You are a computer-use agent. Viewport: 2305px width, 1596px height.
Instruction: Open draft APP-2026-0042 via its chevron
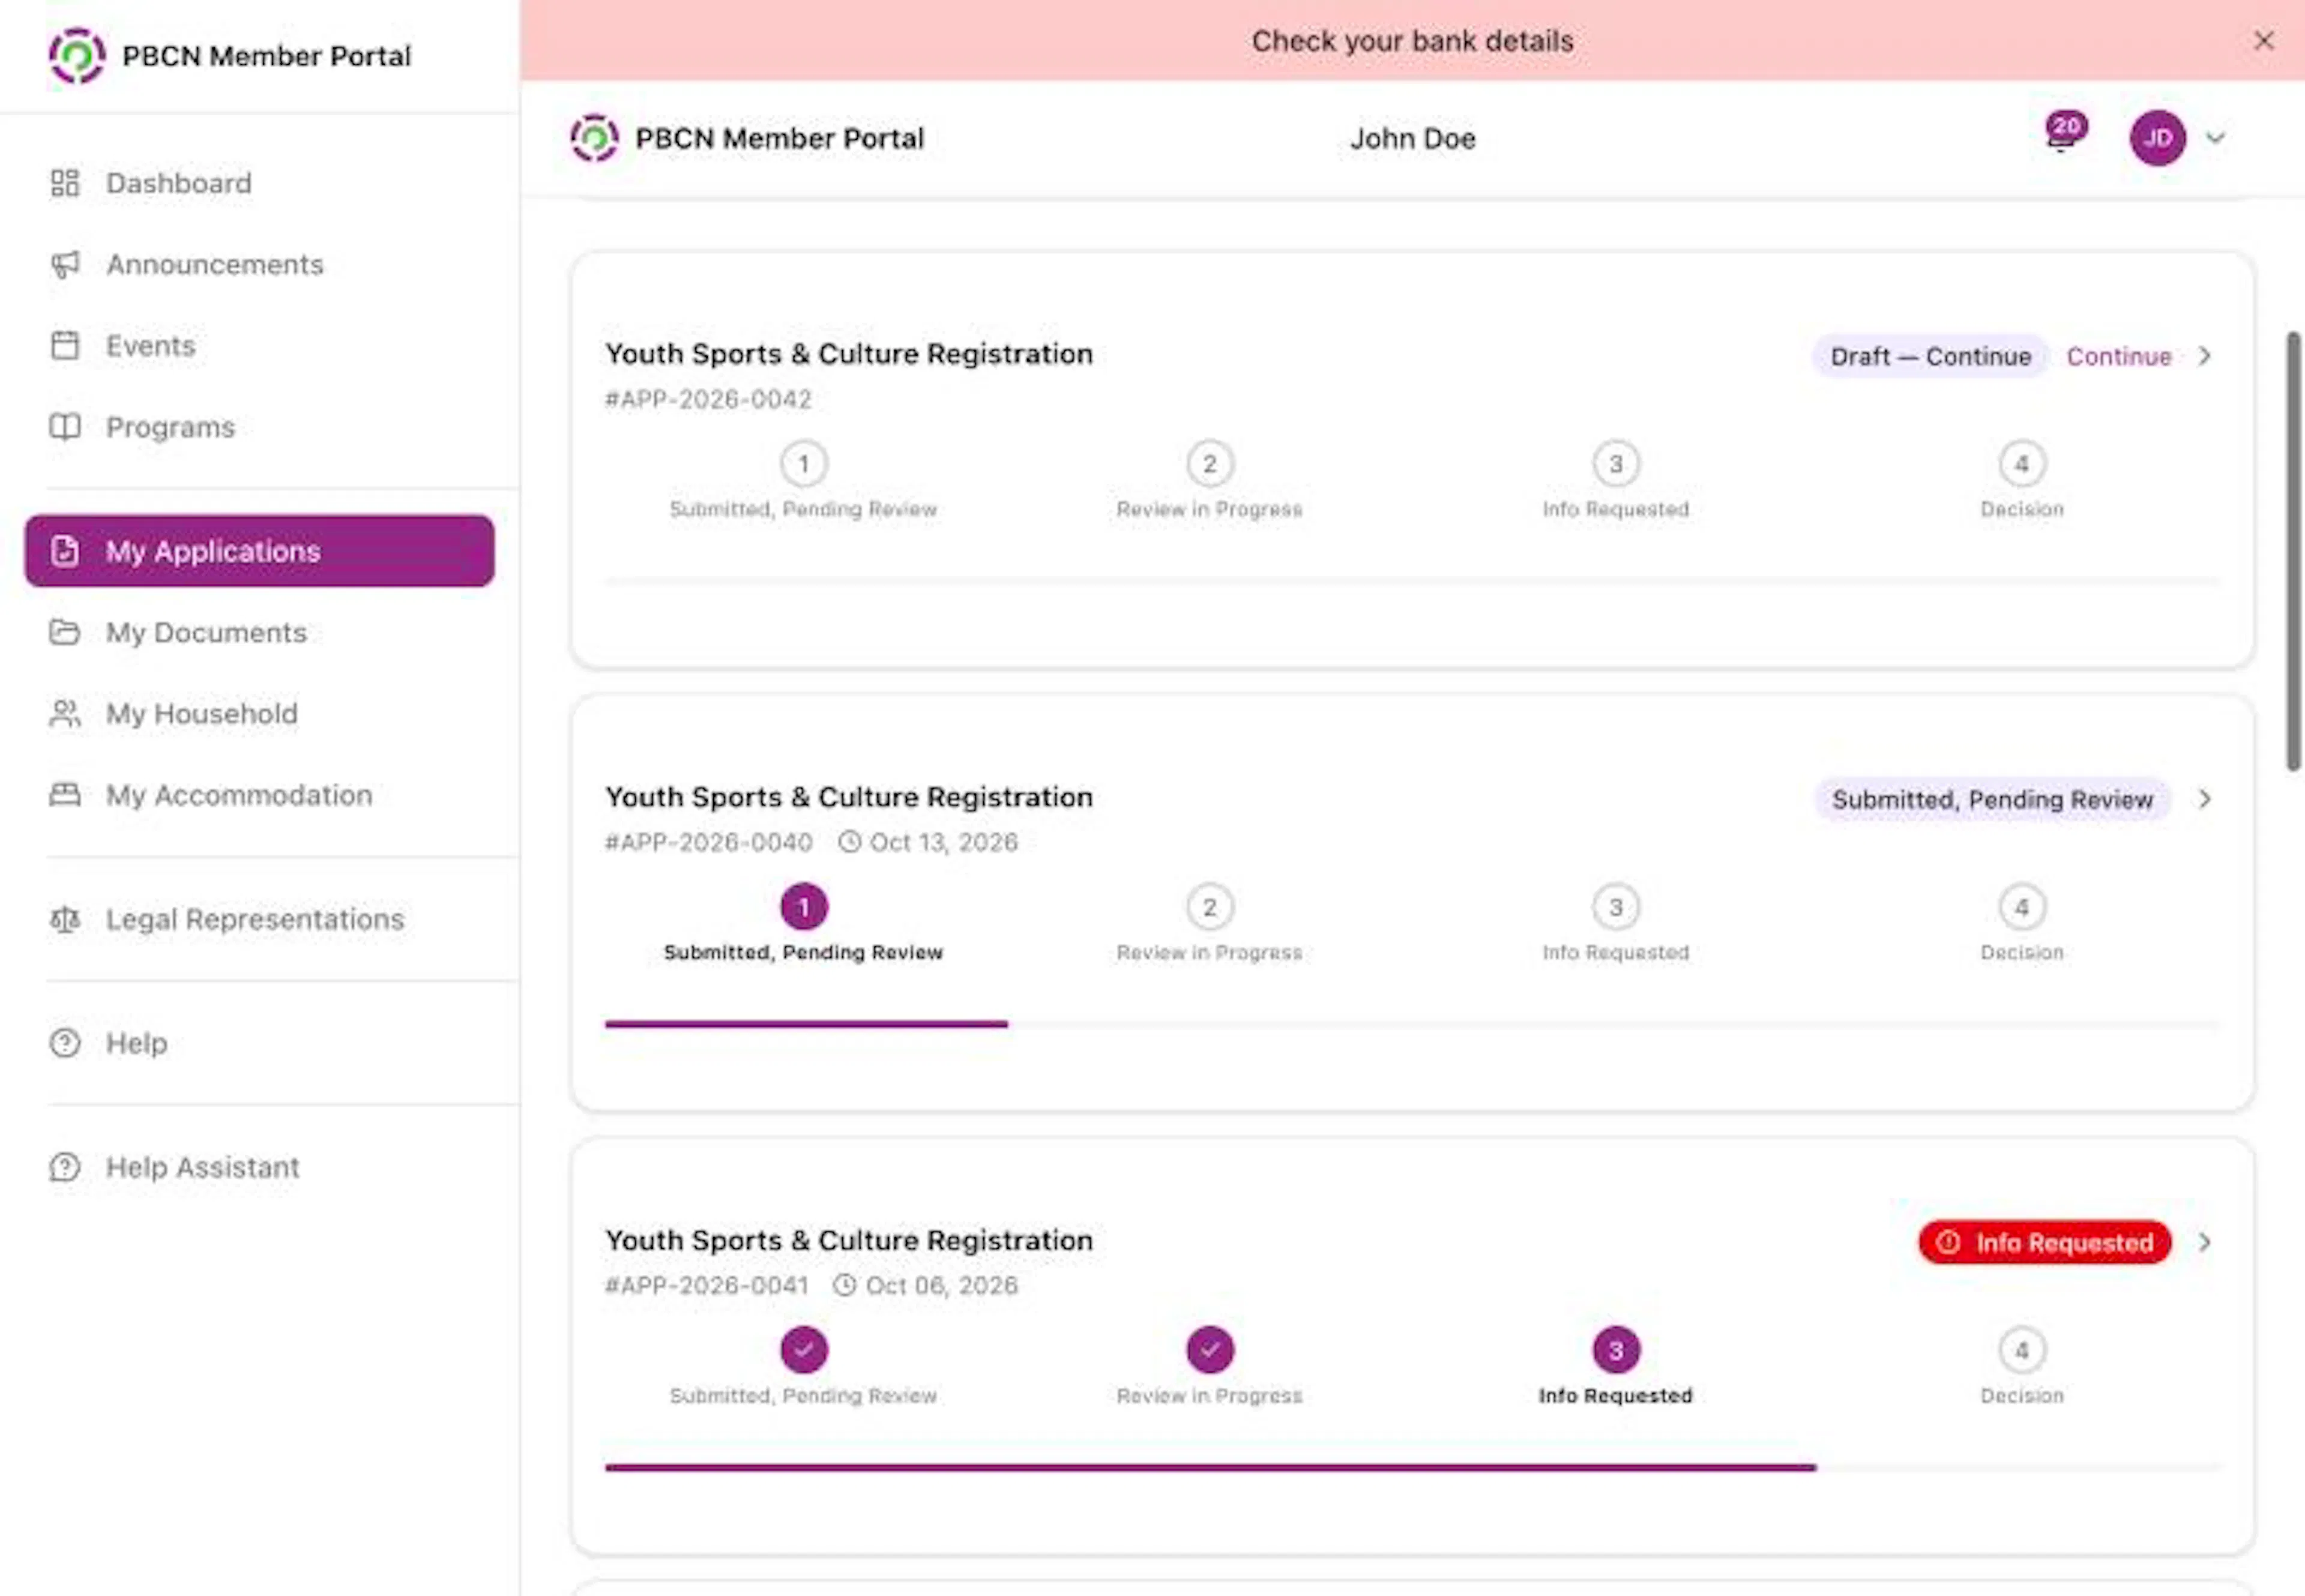tap(2204, 356)
